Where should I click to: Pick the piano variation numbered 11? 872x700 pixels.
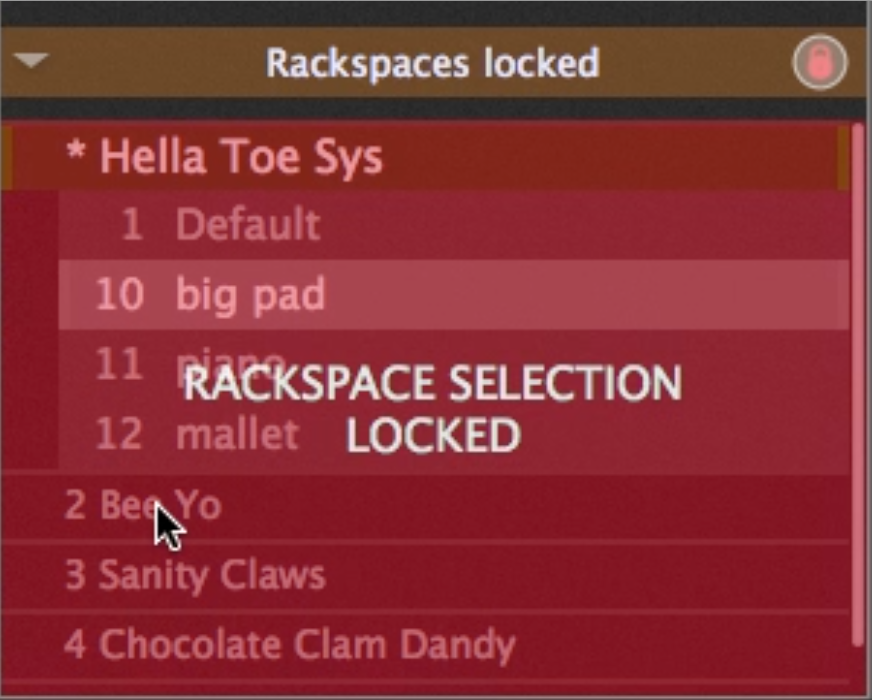click(454, 364)
